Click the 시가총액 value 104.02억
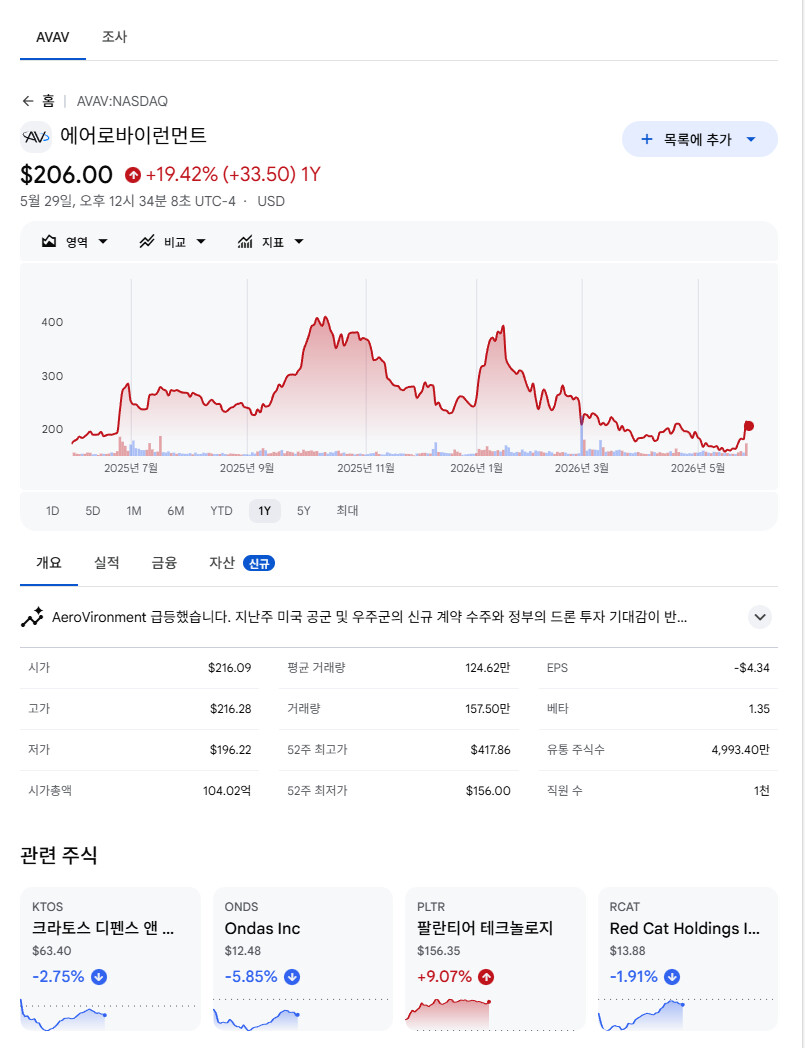 coord(227,791)
